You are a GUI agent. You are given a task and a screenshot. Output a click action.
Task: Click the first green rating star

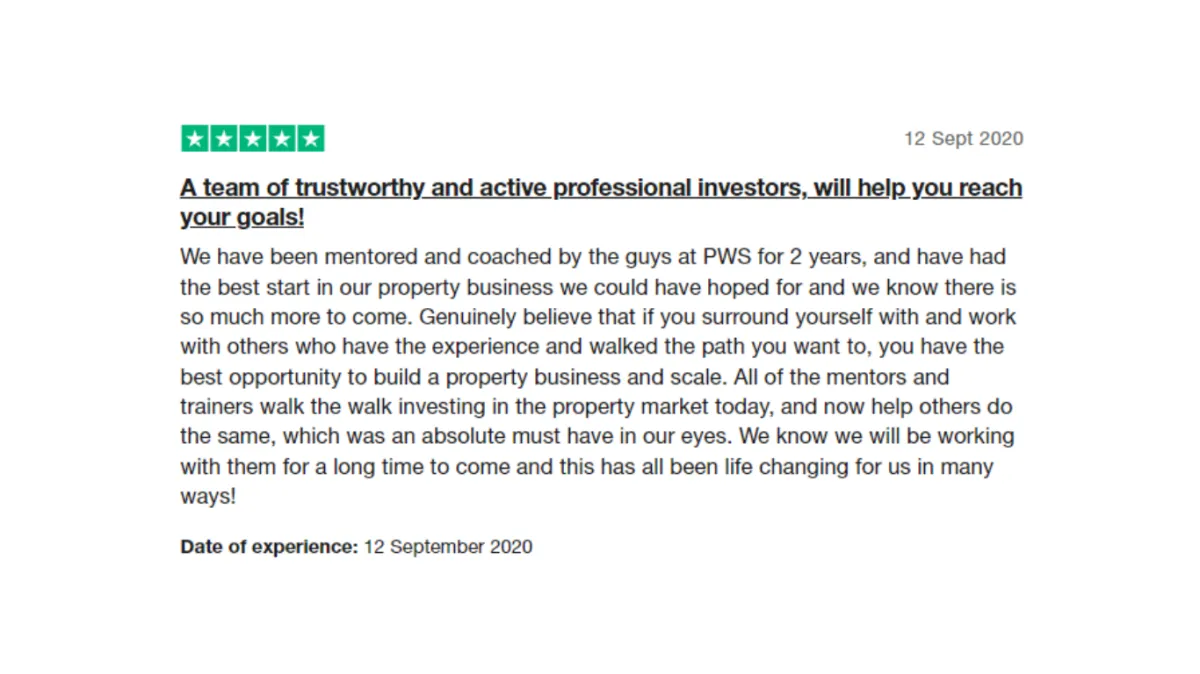coord(195,139)
